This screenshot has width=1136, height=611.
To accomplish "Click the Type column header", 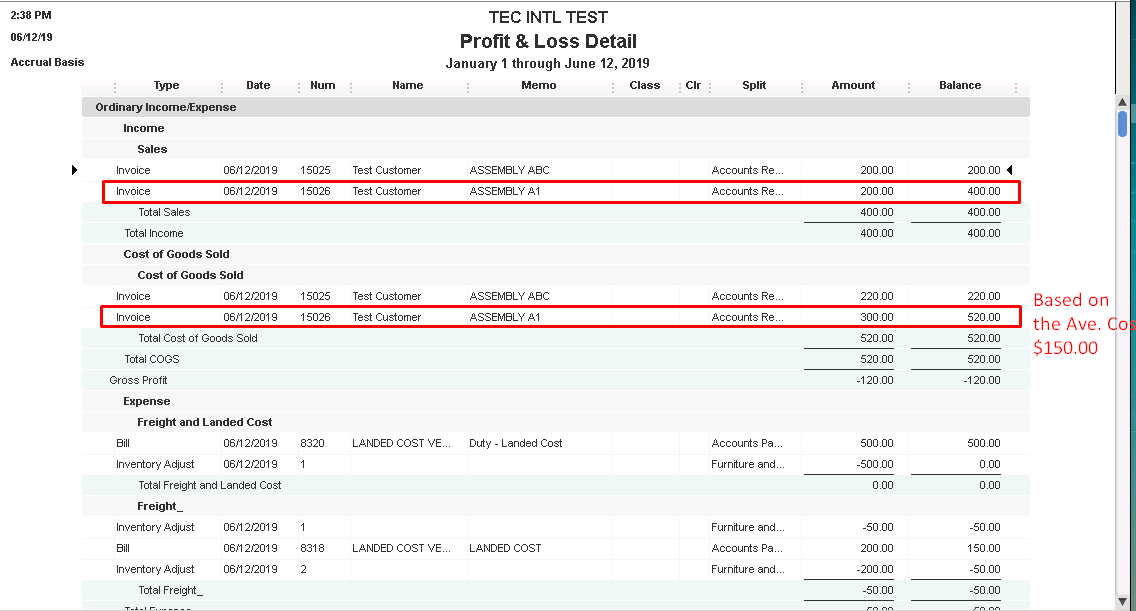I will click(167, 86).
